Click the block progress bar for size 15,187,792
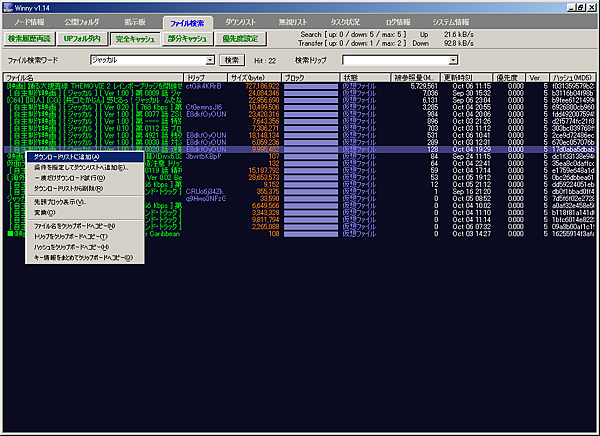The width and height of the screenshot is (600, 436). (311, 171)
